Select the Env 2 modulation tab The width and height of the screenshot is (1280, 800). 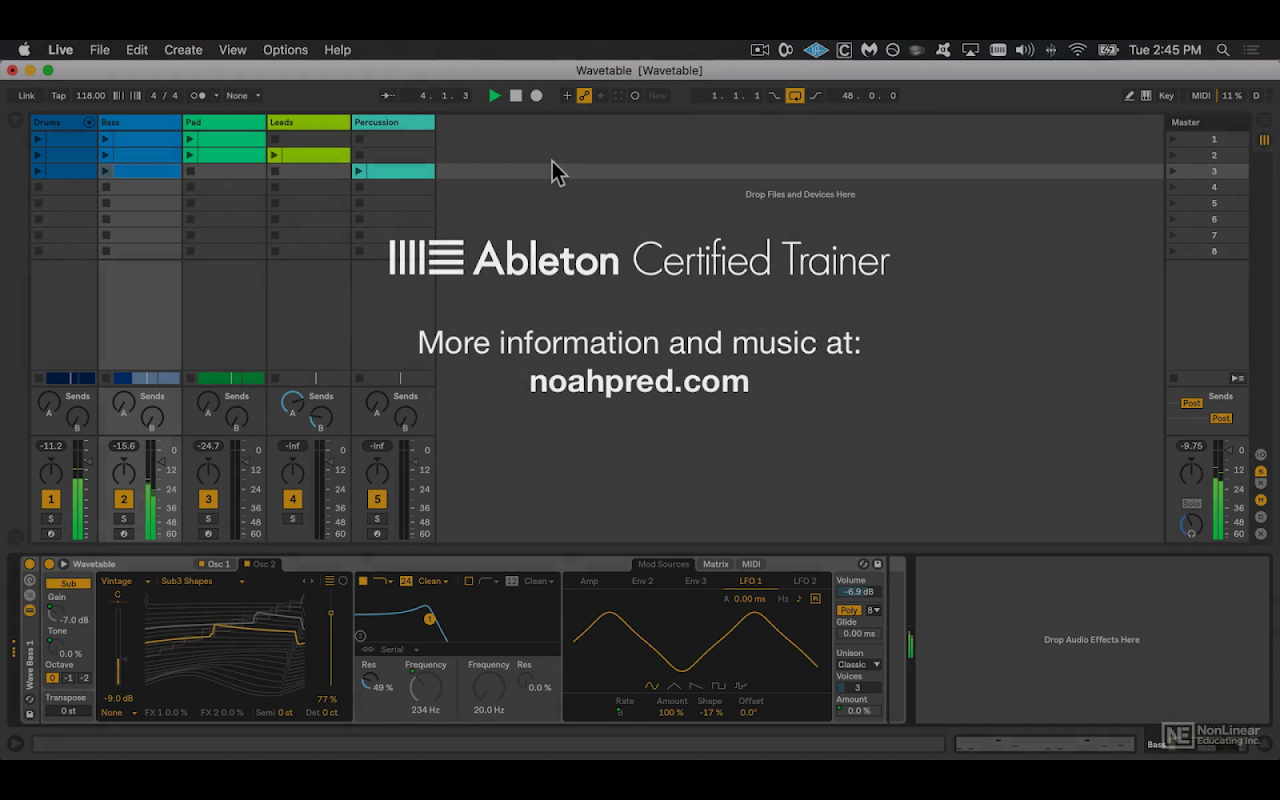click(x=642, y=581)
